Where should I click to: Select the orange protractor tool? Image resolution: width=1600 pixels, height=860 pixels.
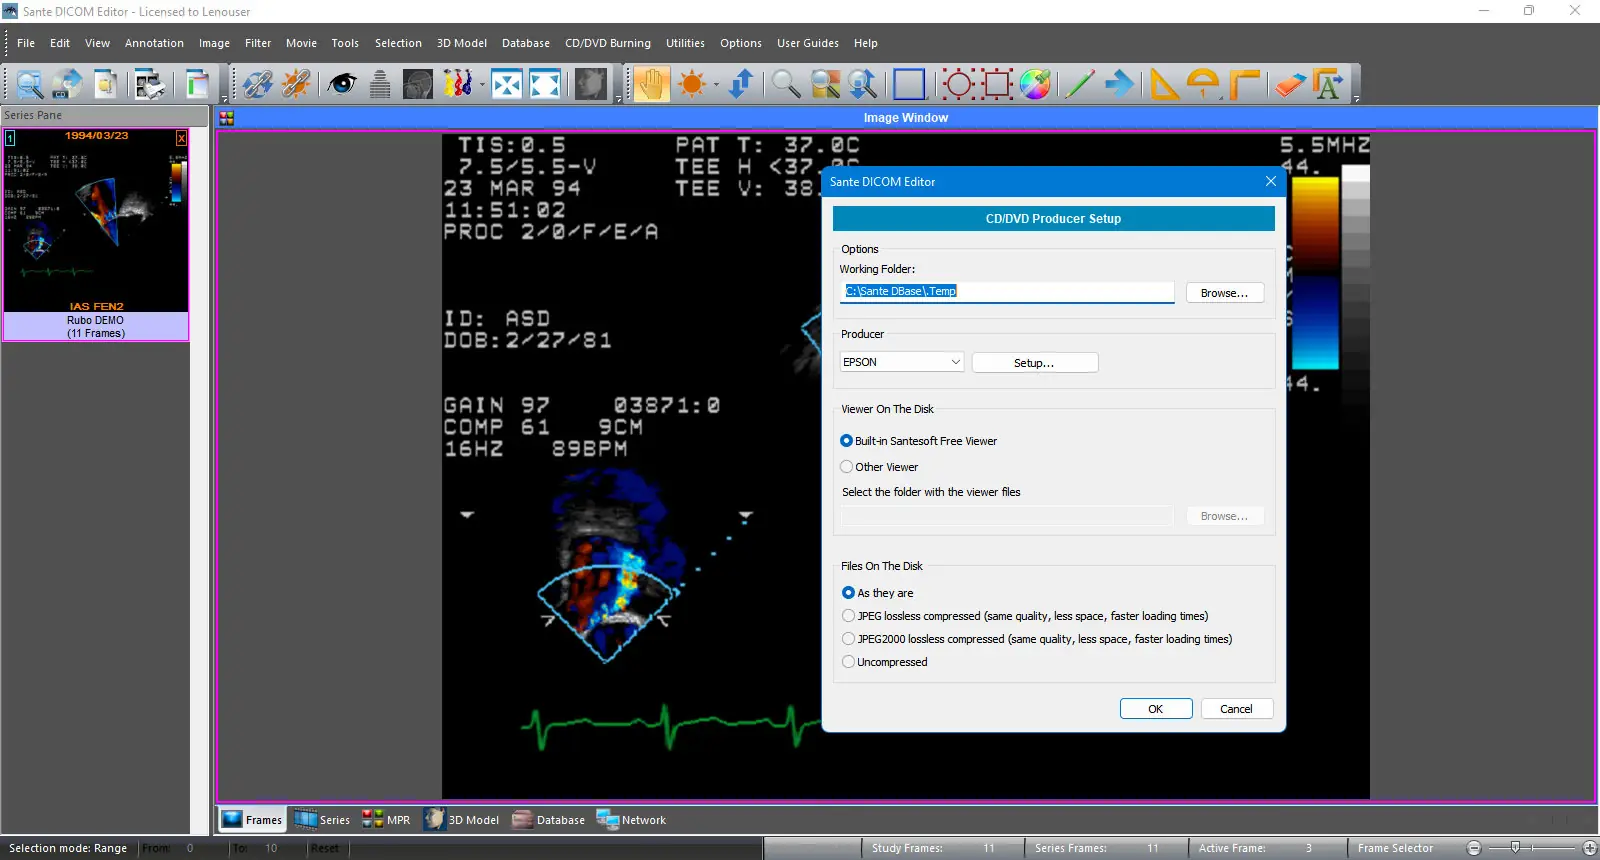[x=1203, y=84]
